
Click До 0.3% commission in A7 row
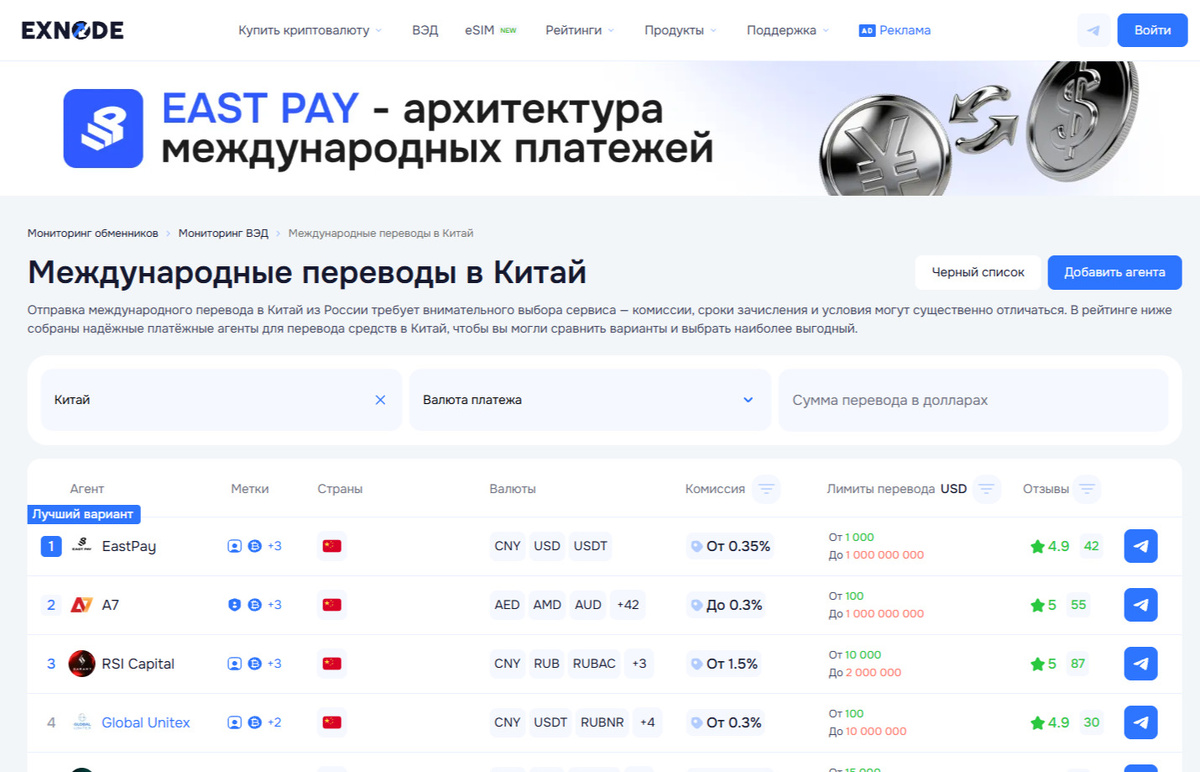tap(734, 605)
